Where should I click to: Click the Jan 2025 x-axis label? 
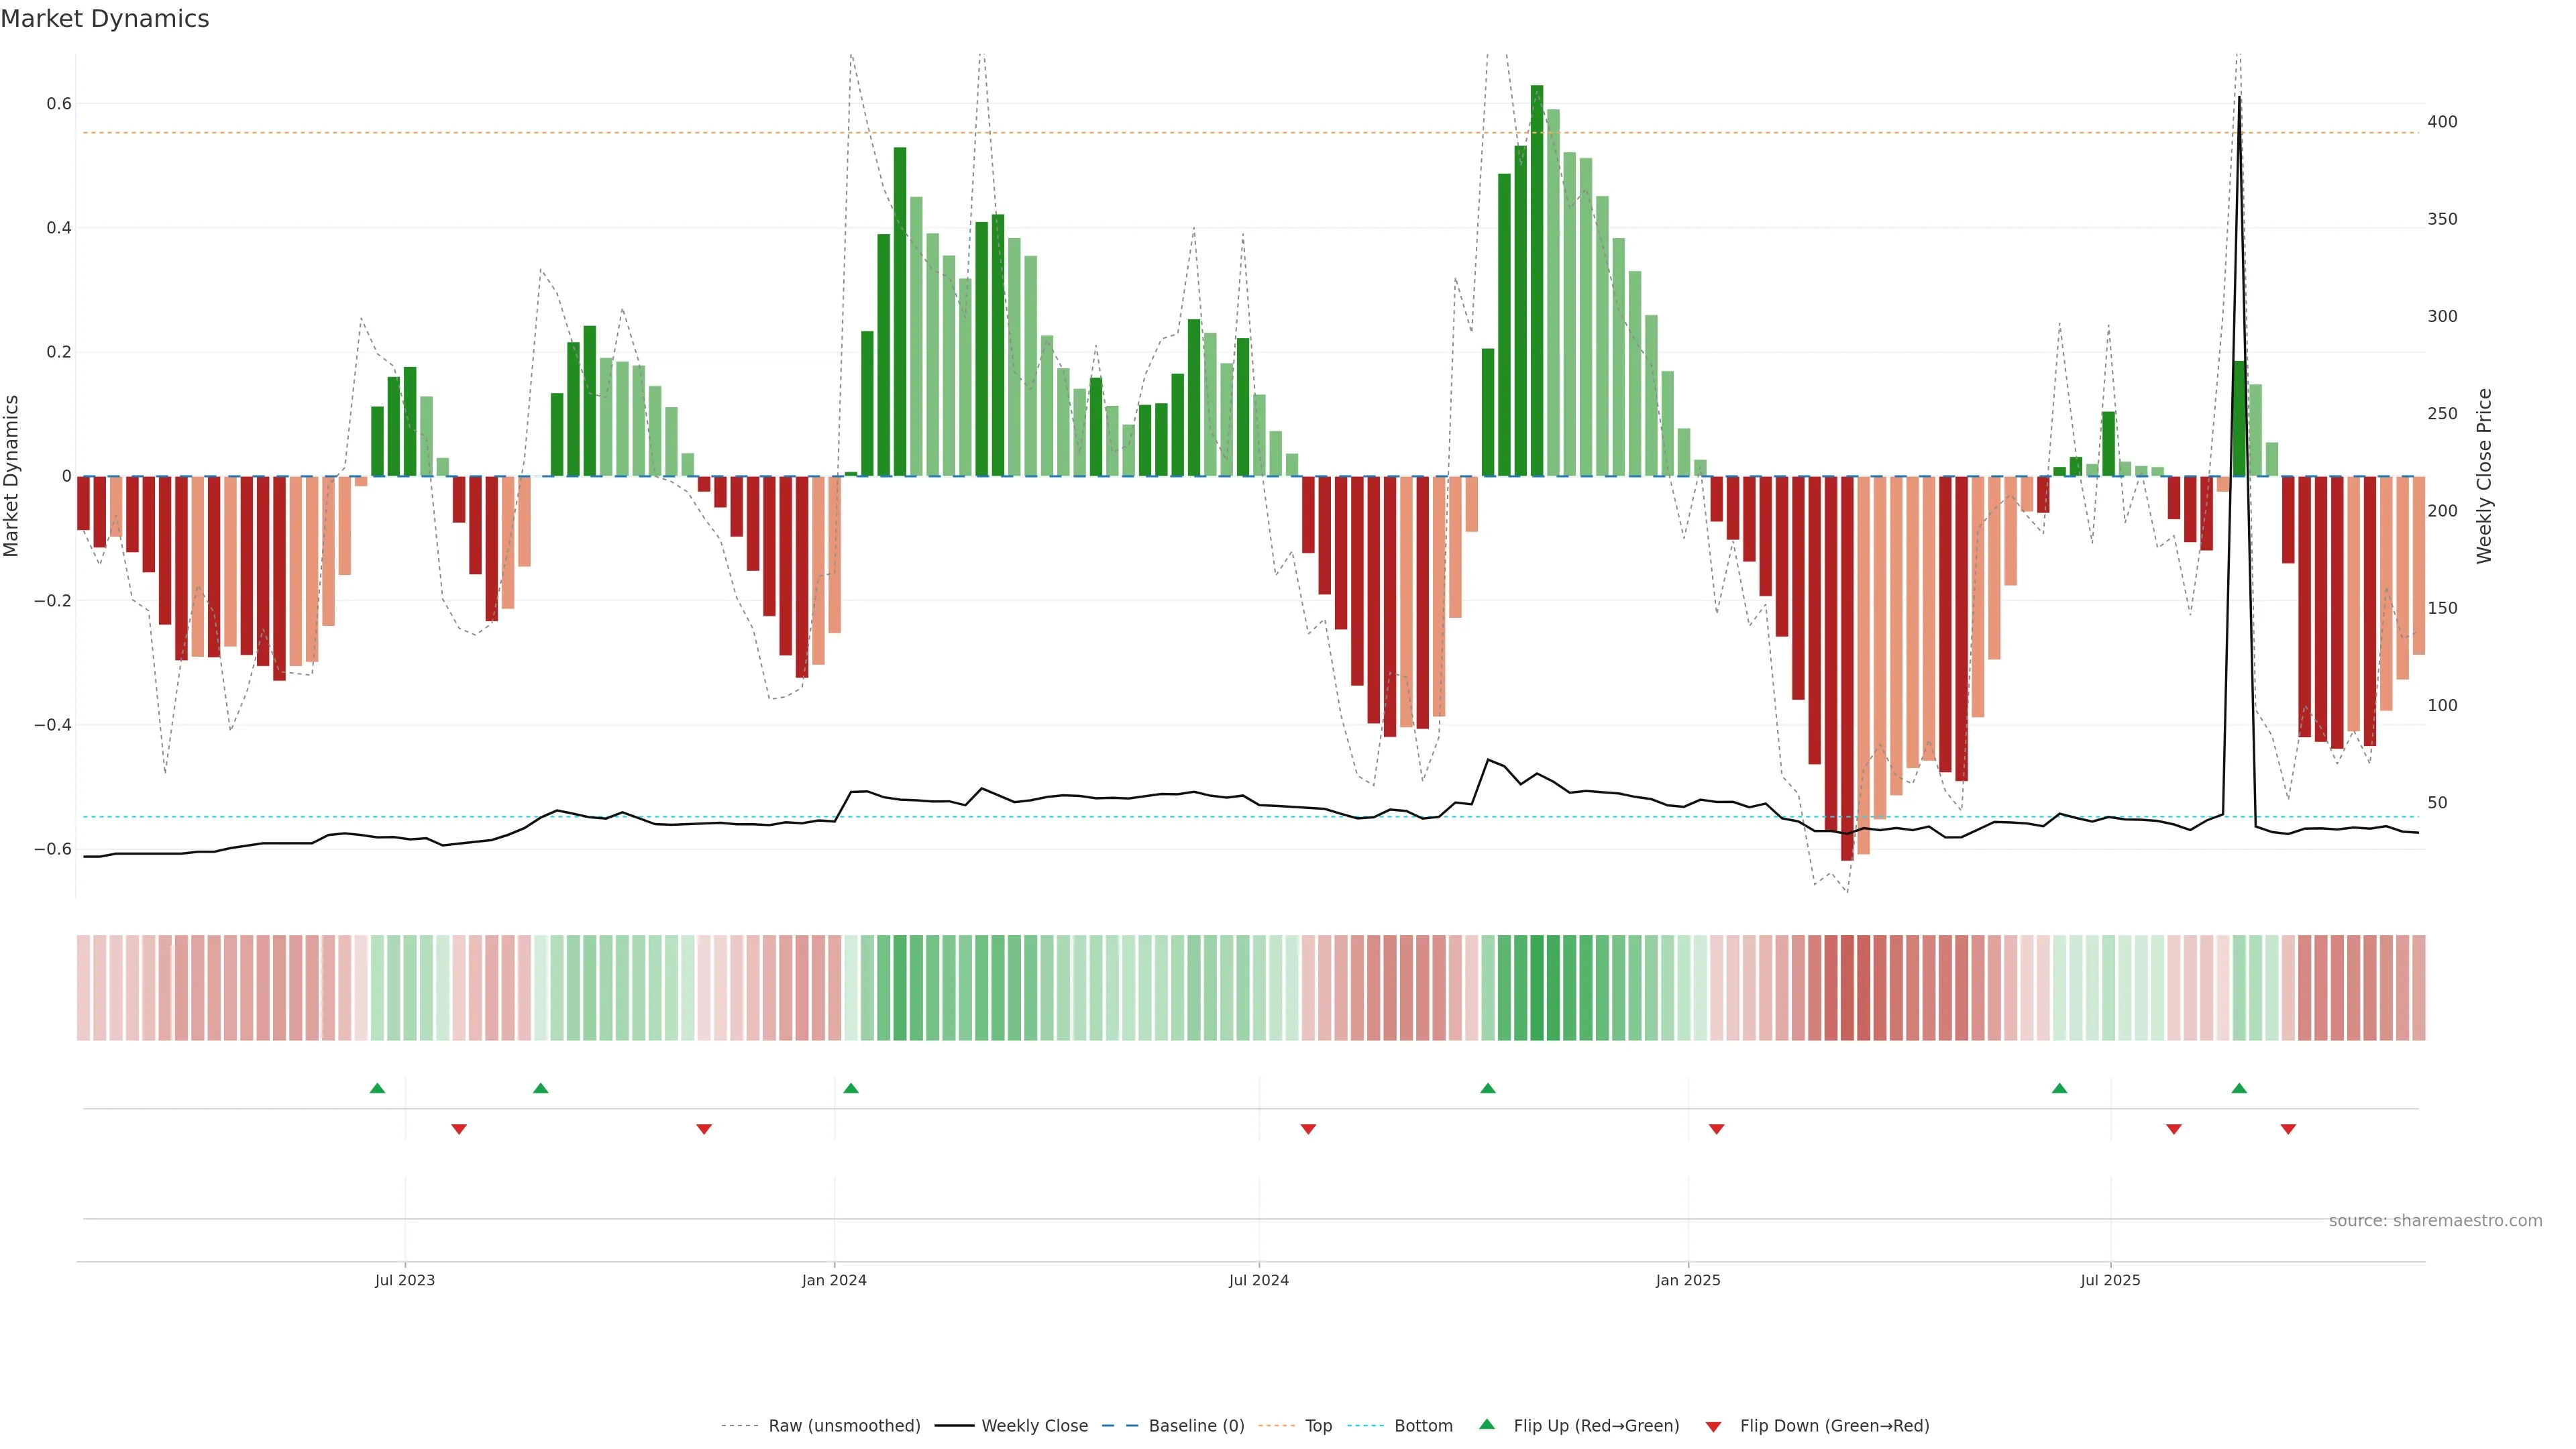(1688, 1281)
